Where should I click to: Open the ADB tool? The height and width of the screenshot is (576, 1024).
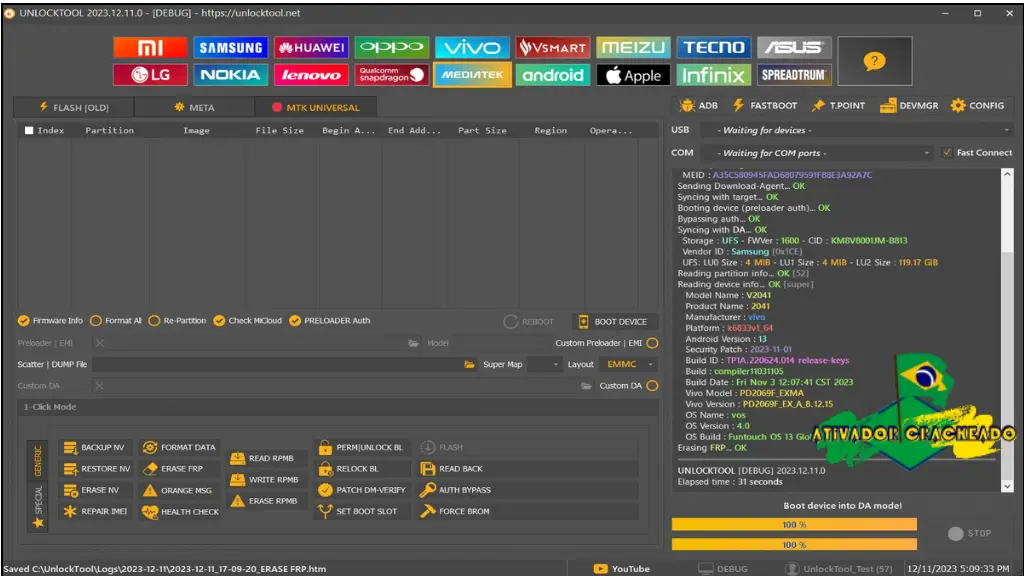tap(698, 105)
